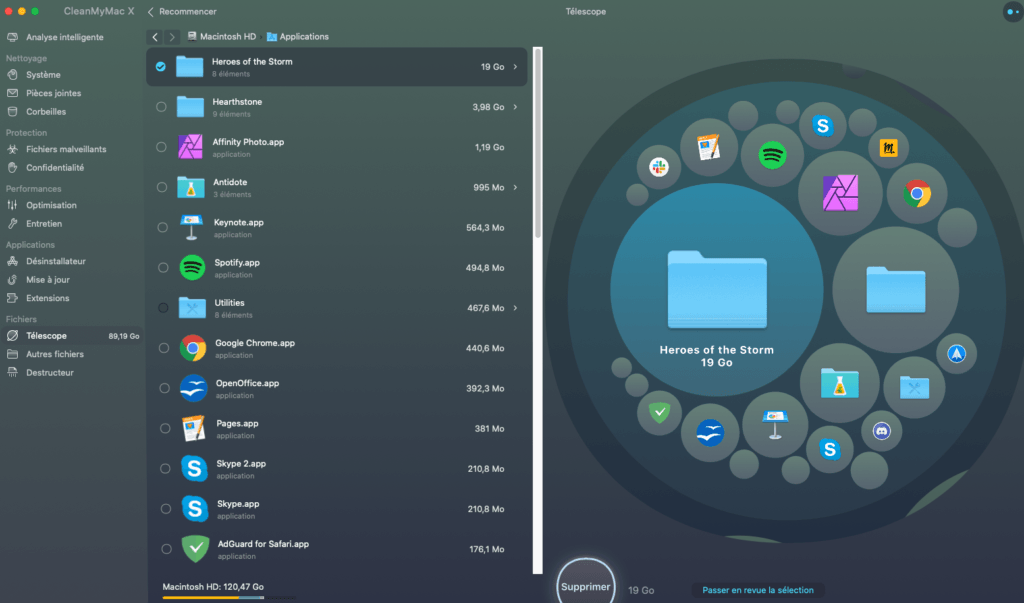Go to Optimisation under Performances
Viewport: 1024px width, 603px height.
pyautogui.click(x=51, y=205)
